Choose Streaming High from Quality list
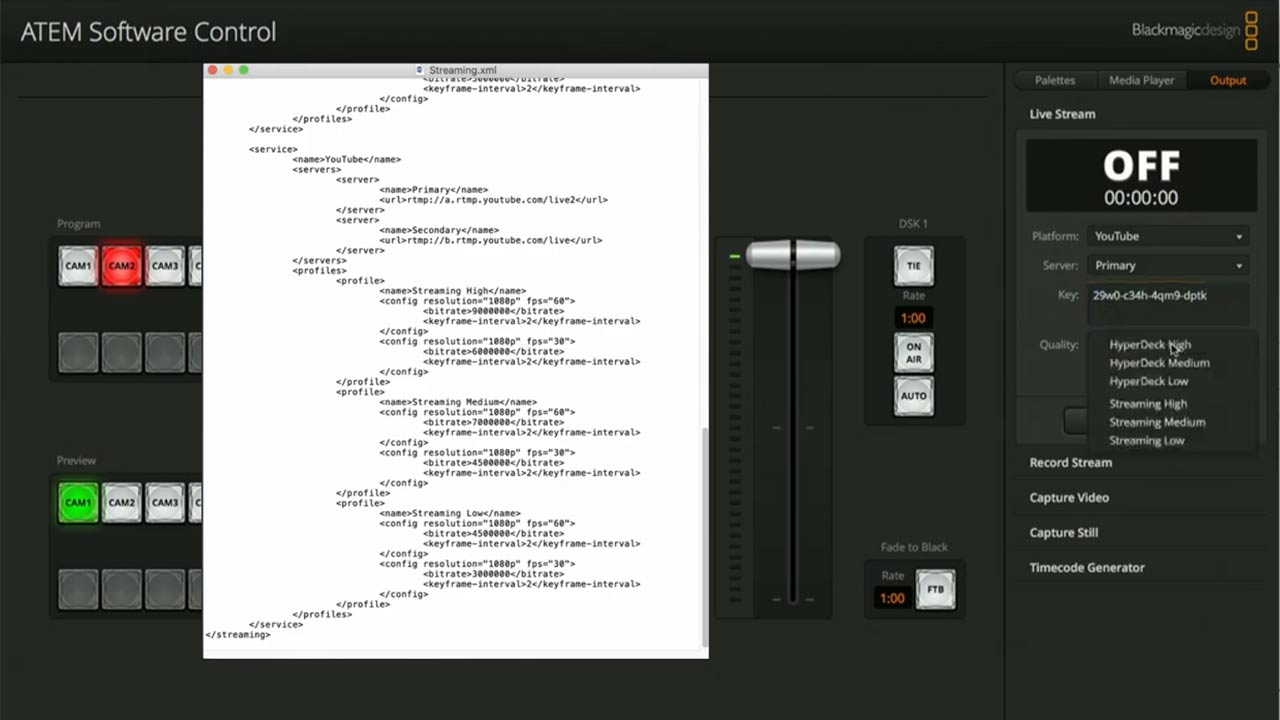1280x720 pixels. (x=1148, y=404)
